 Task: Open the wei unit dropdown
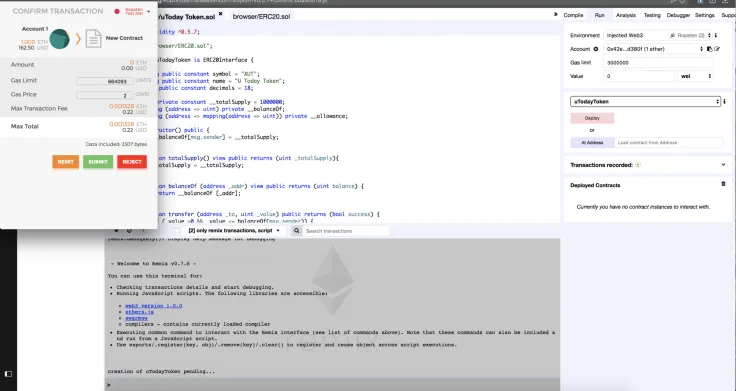click(x=695, y=76)
